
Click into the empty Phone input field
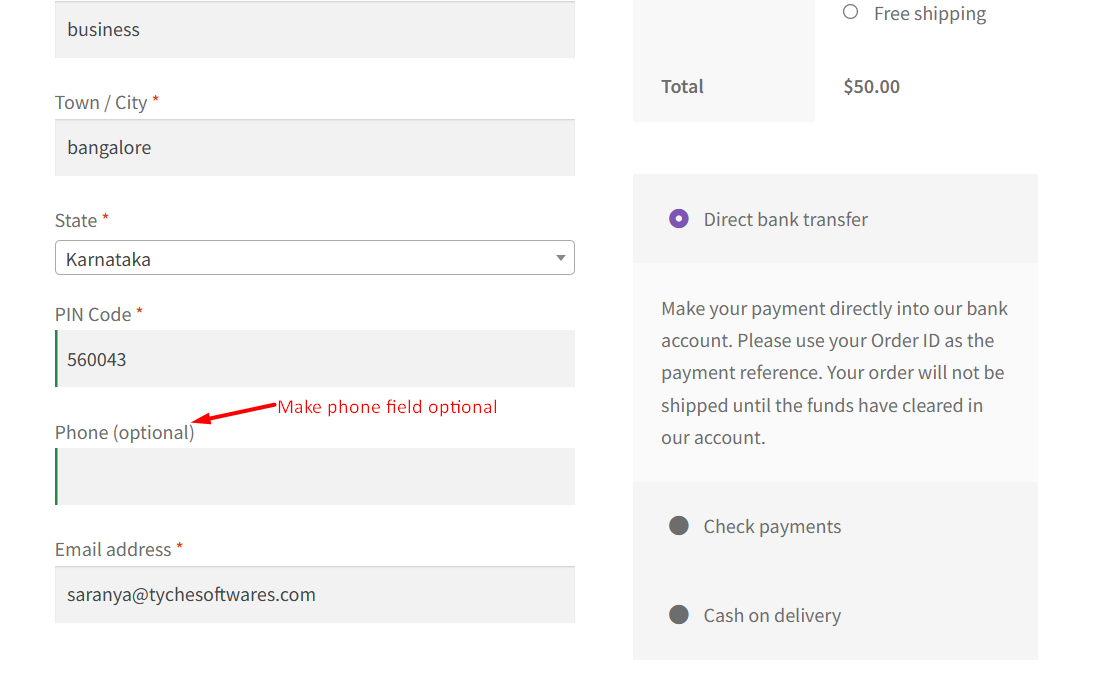314,477
